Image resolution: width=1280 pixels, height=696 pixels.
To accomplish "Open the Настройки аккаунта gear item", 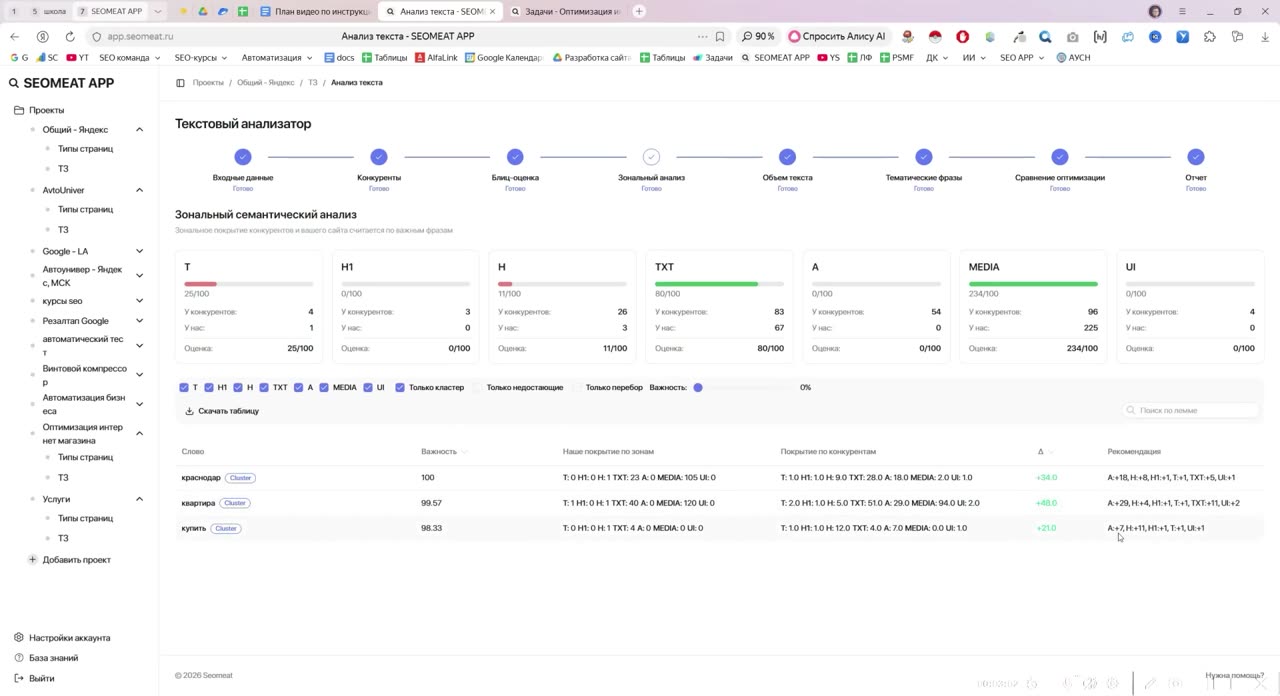I will 62,638.
